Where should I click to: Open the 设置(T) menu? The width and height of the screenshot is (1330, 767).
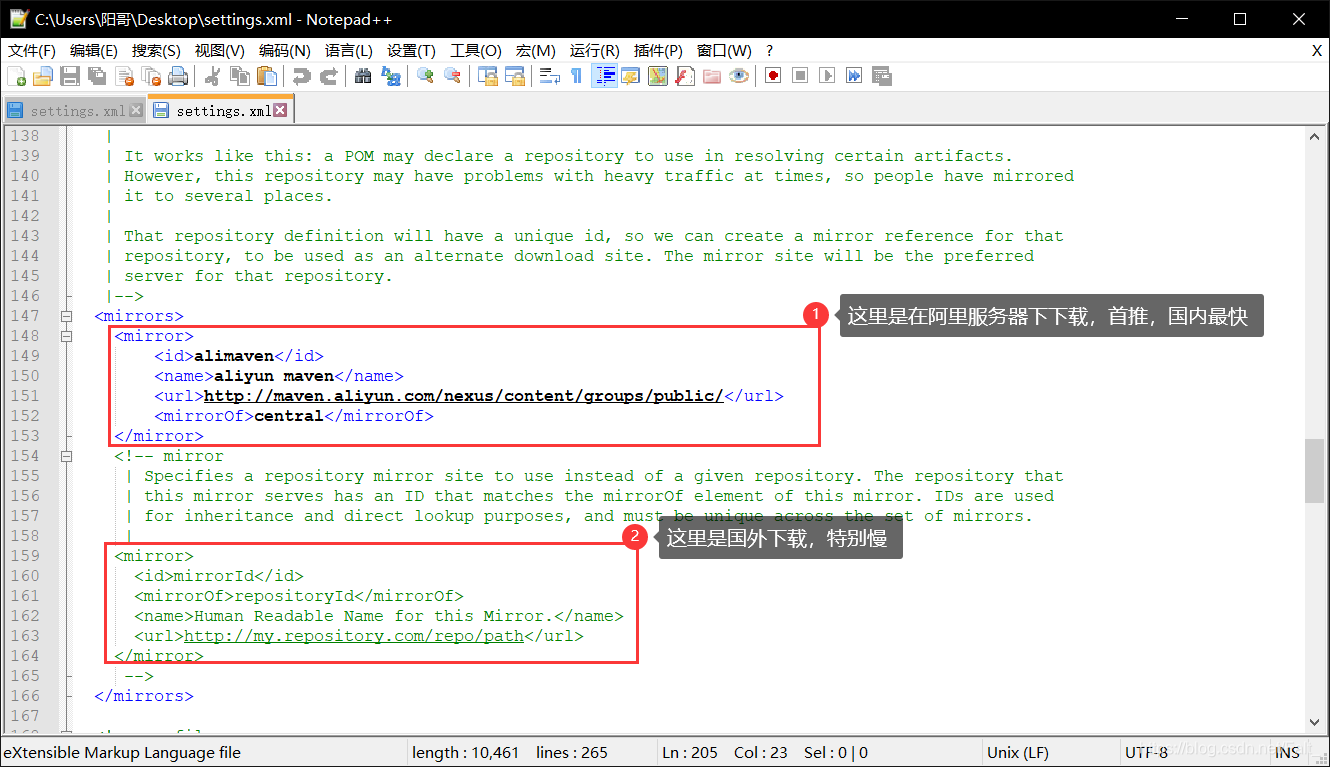click(x=412, y=51)
